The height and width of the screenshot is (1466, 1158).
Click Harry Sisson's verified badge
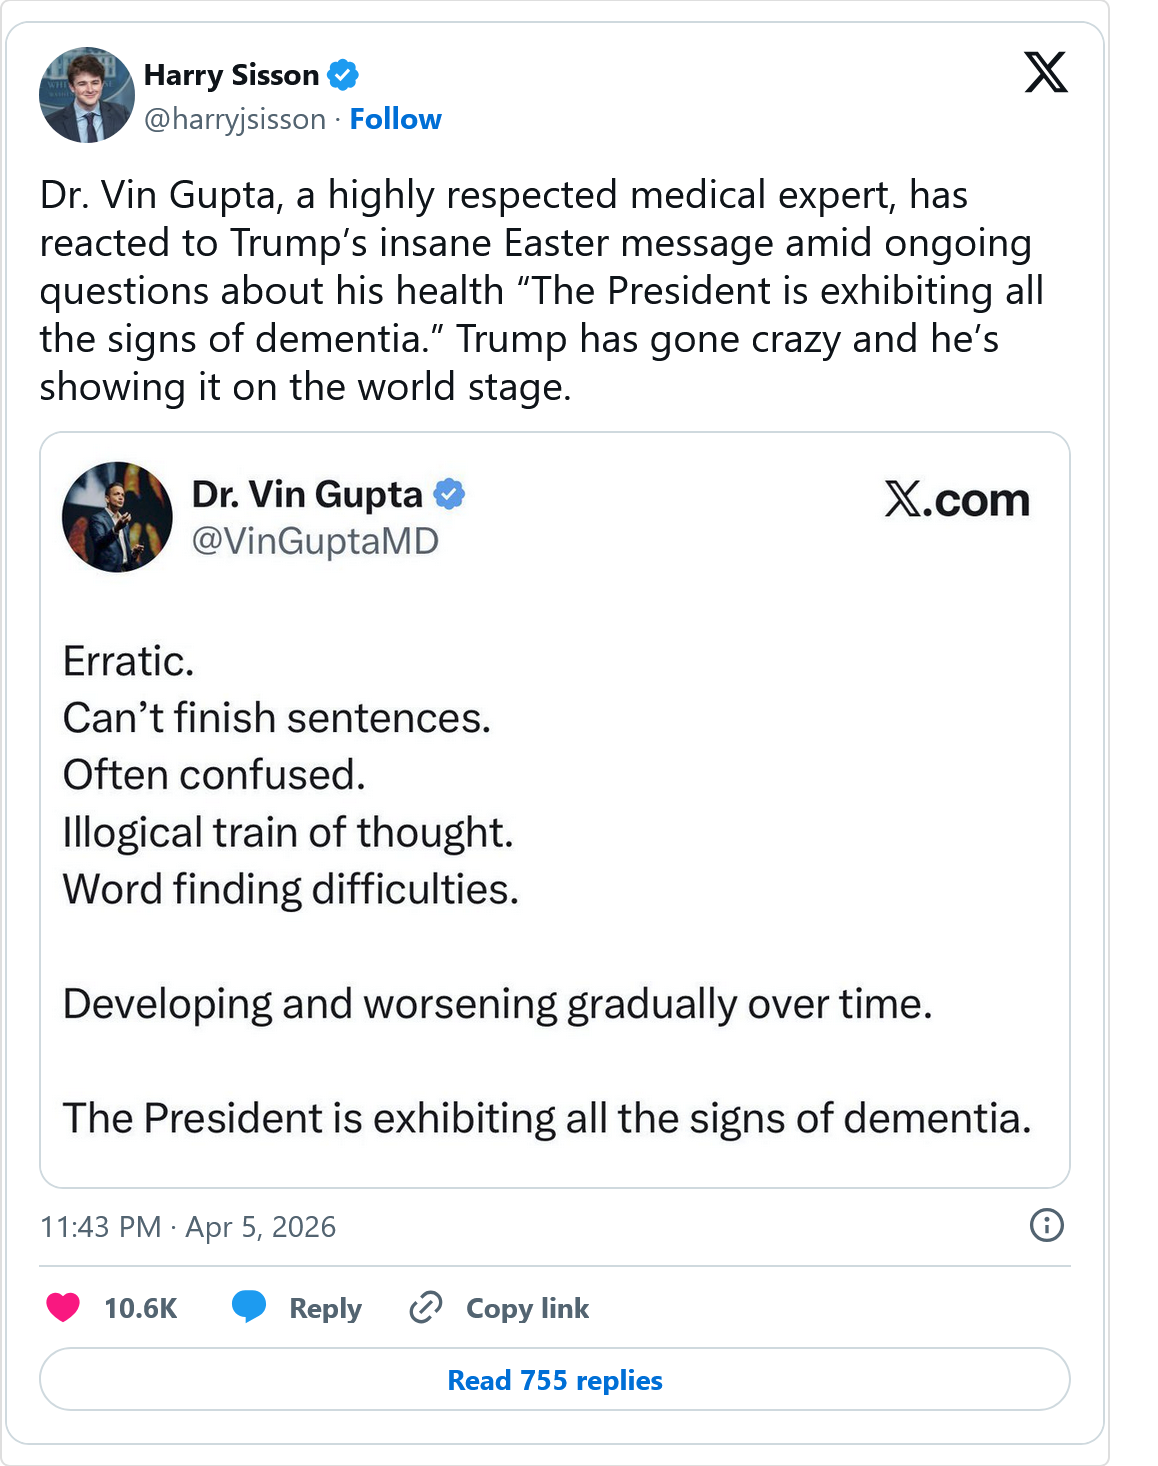[x=343, y=75]
